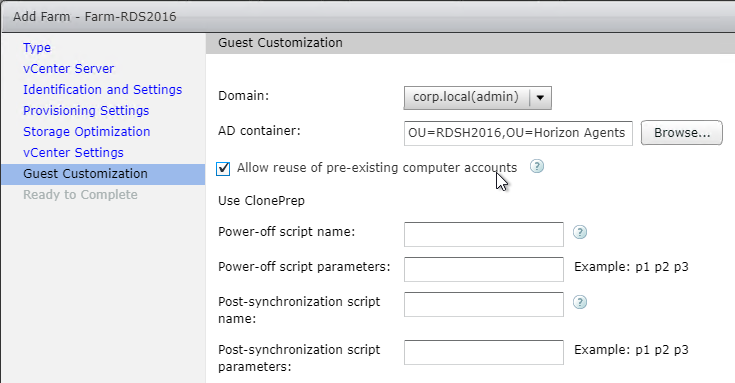This screenshot has height=383, width=735.
Task: View help for Post-synchronization script name
Action: [x=580, y=302]
